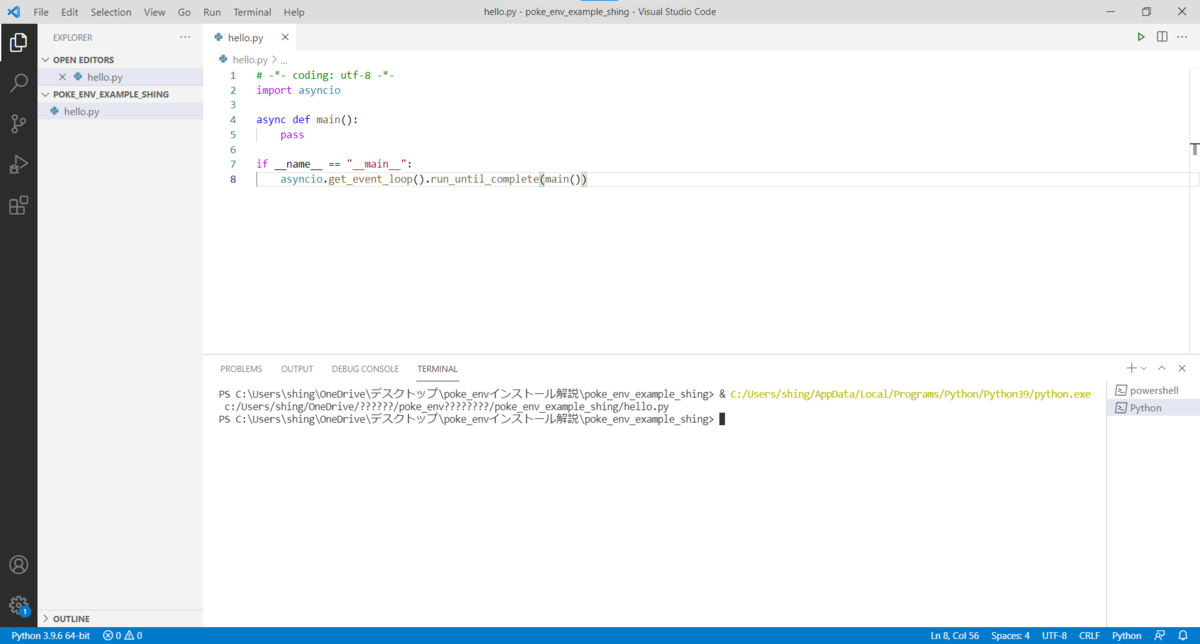Open the Source Control view
The height and width of the screenshot is (644, 1200).
pos(18,124)
